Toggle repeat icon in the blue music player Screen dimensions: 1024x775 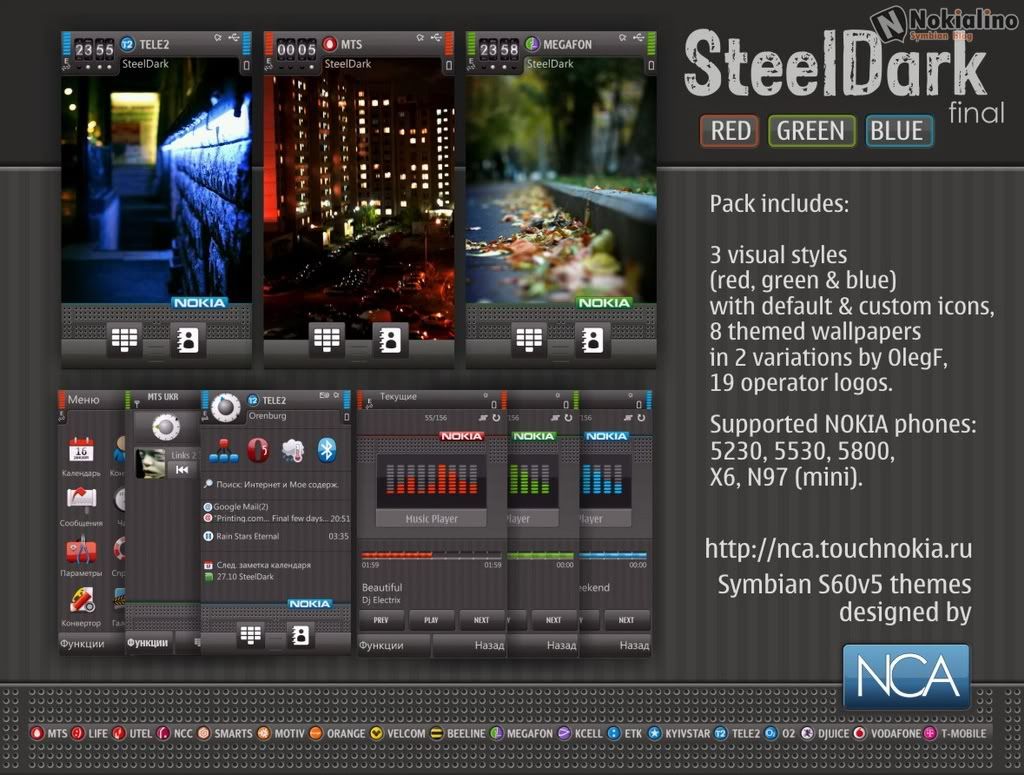click(641, 417)
